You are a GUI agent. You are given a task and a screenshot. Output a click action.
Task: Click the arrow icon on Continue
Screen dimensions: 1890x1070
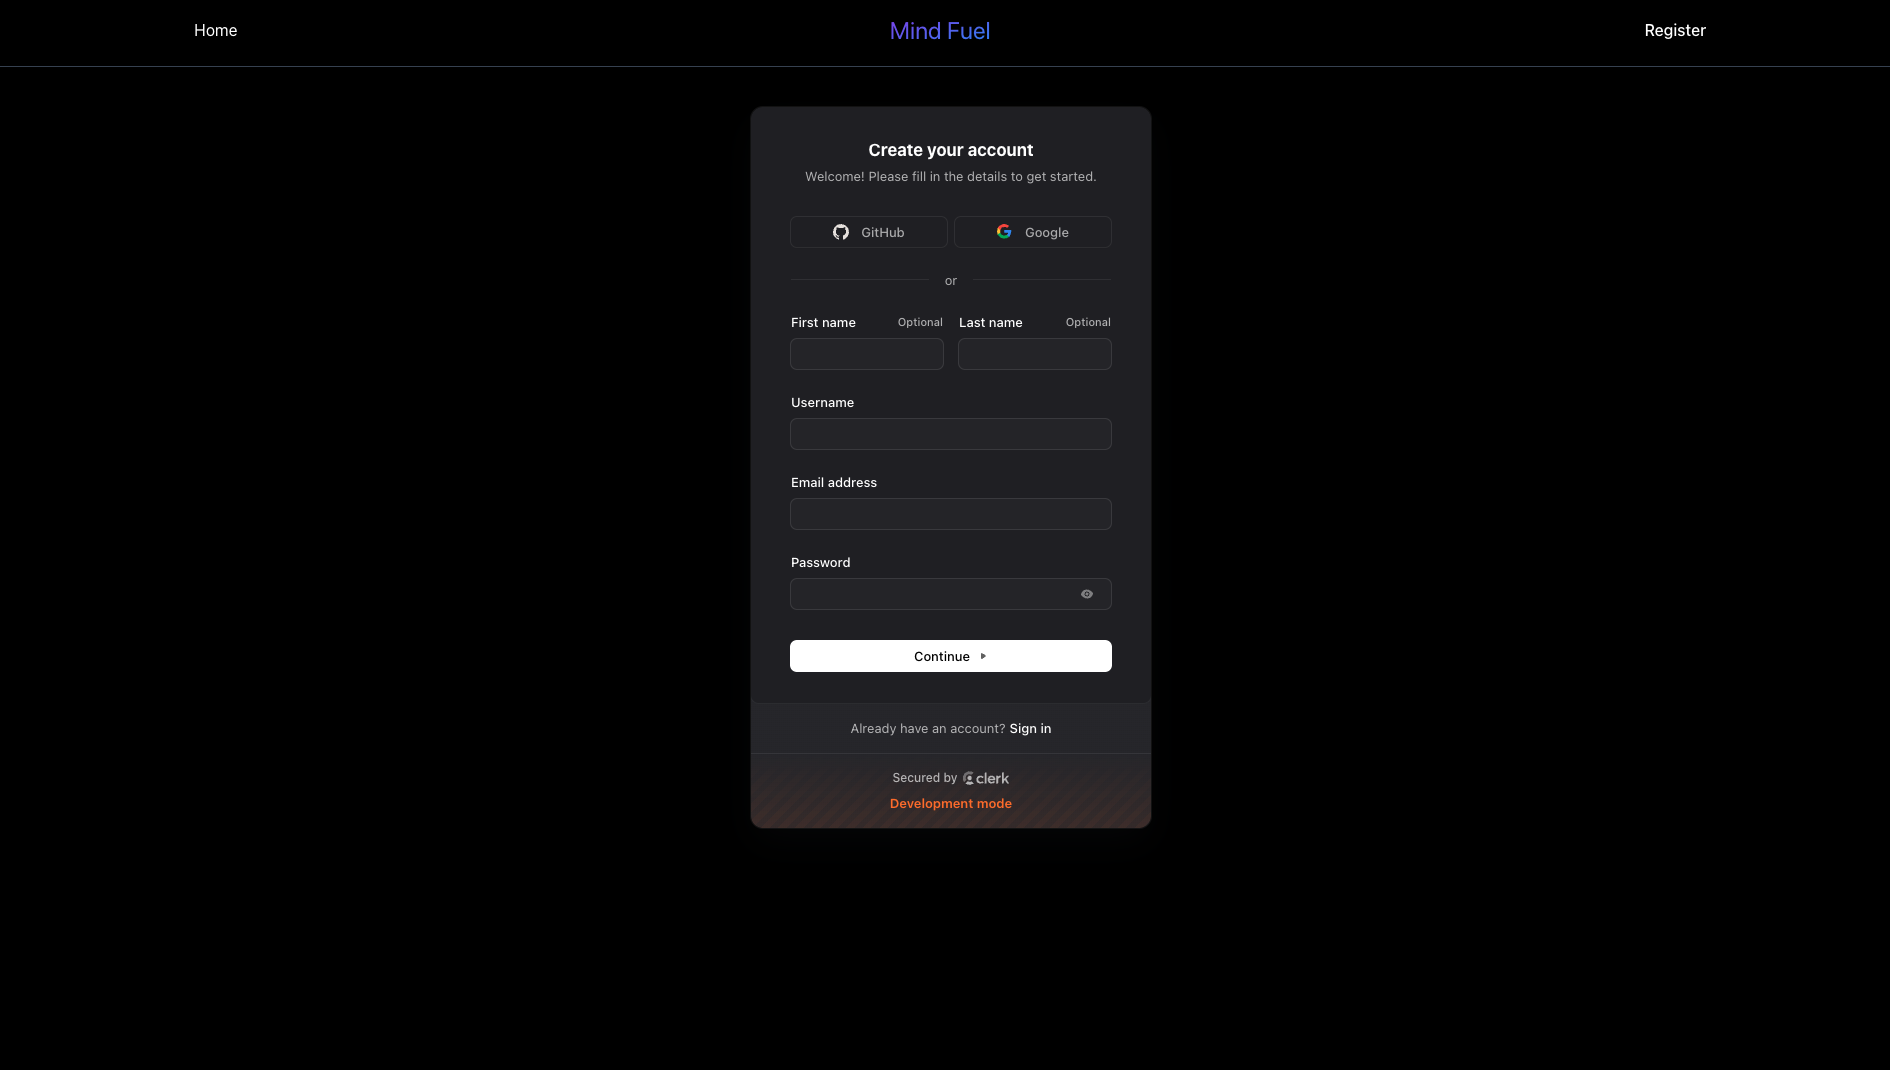point(983,656)
